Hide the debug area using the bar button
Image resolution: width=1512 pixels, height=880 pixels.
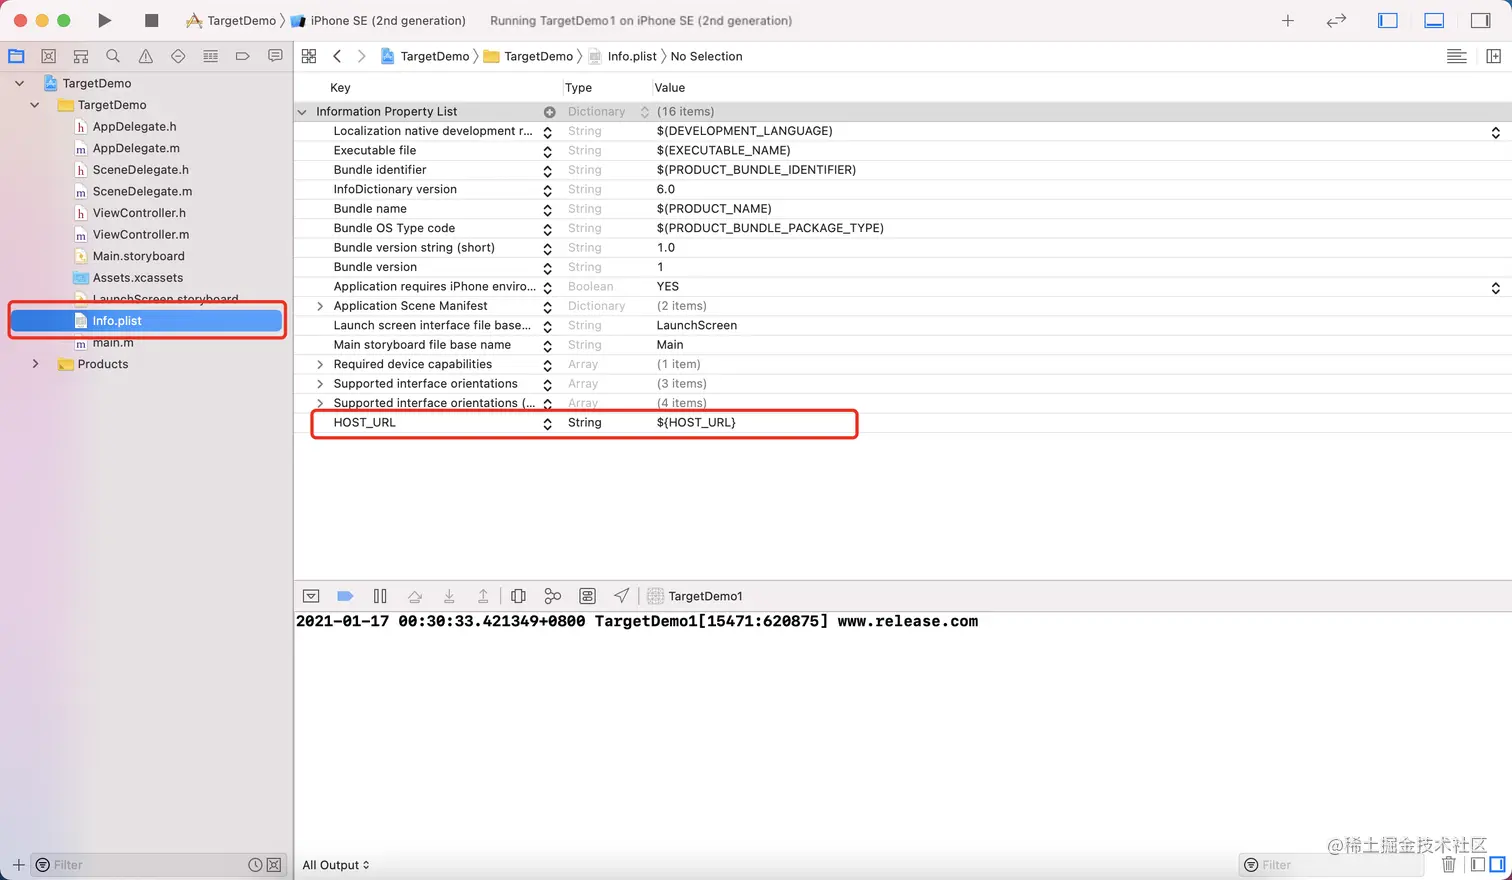pyautogui.click(x=311, y=596)
